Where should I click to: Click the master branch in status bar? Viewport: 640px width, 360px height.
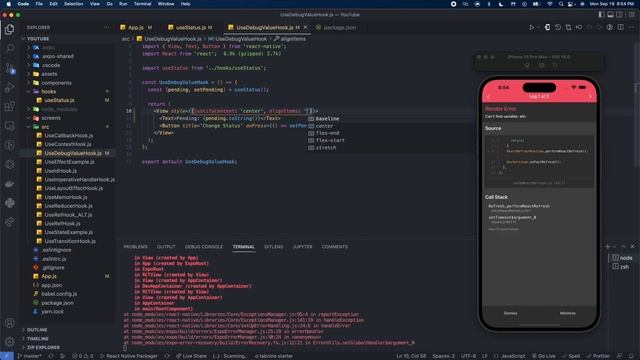click(x=29, y=356)
